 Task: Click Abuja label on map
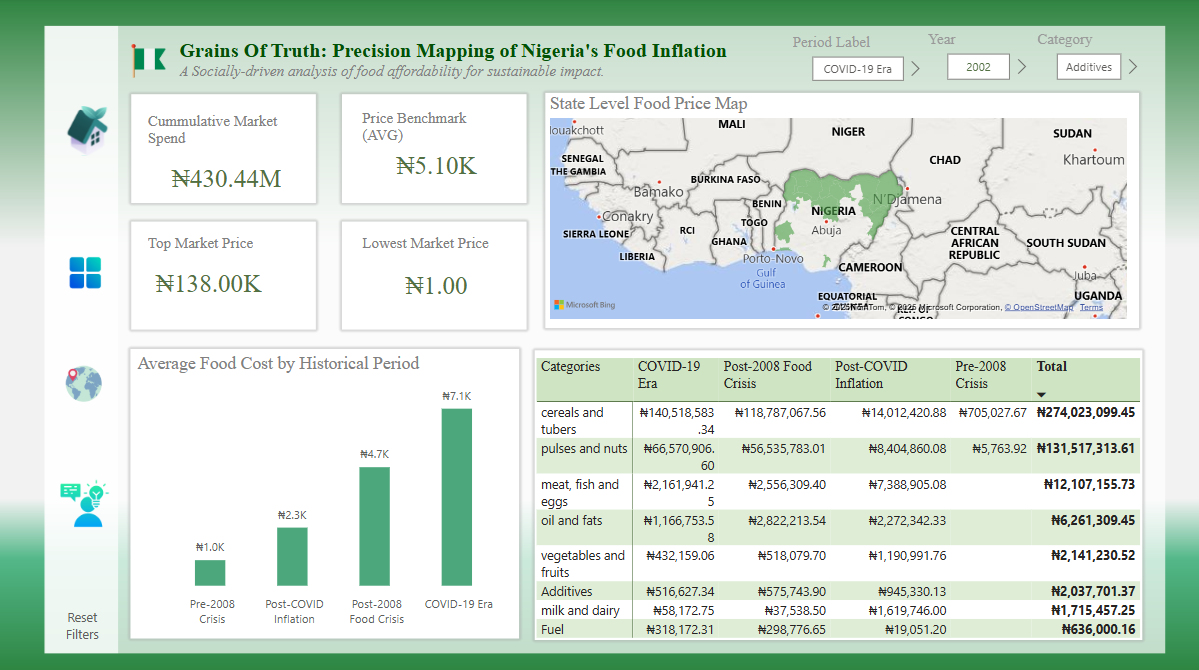point(826,230)
